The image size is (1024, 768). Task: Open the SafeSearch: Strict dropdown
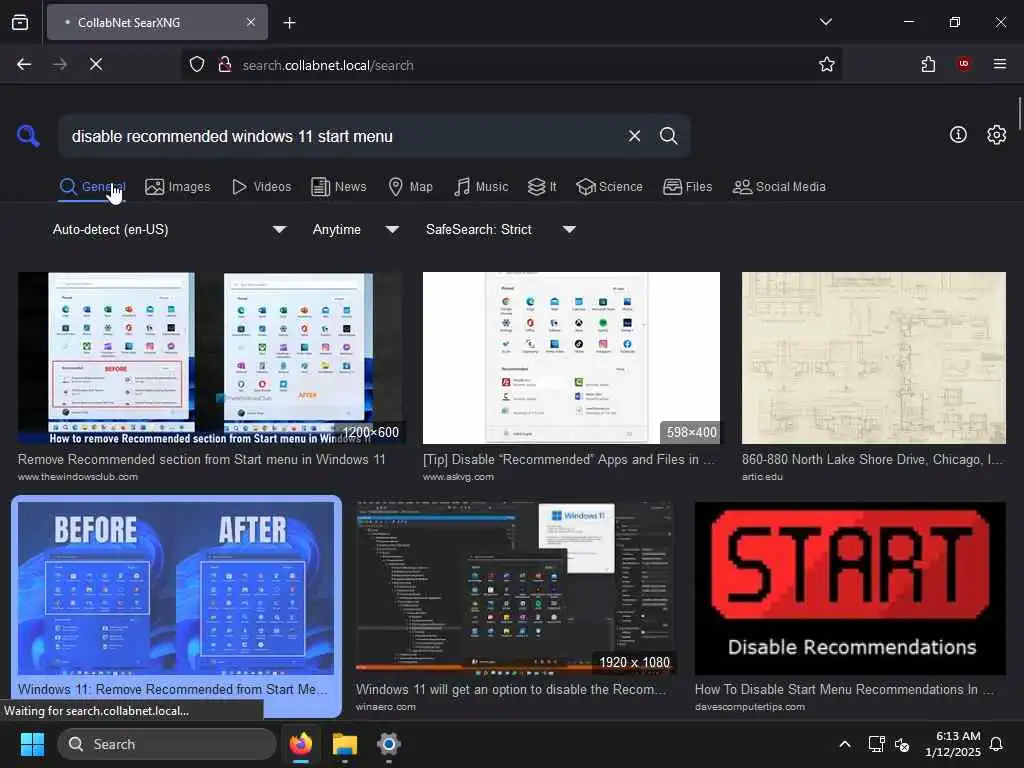coord(500,229)
